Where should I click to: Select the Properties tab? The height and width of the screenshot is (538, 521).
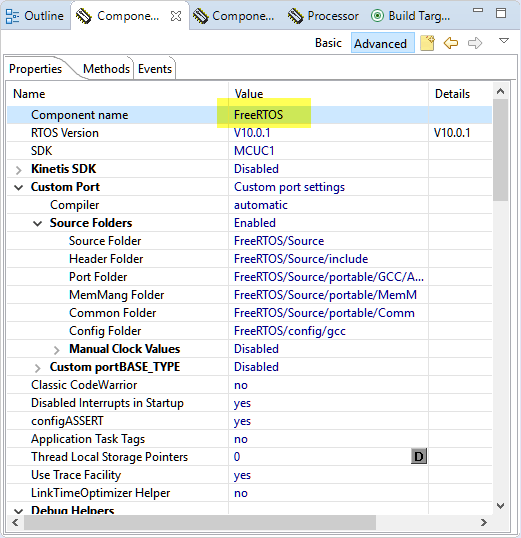(x=35, y=69)
